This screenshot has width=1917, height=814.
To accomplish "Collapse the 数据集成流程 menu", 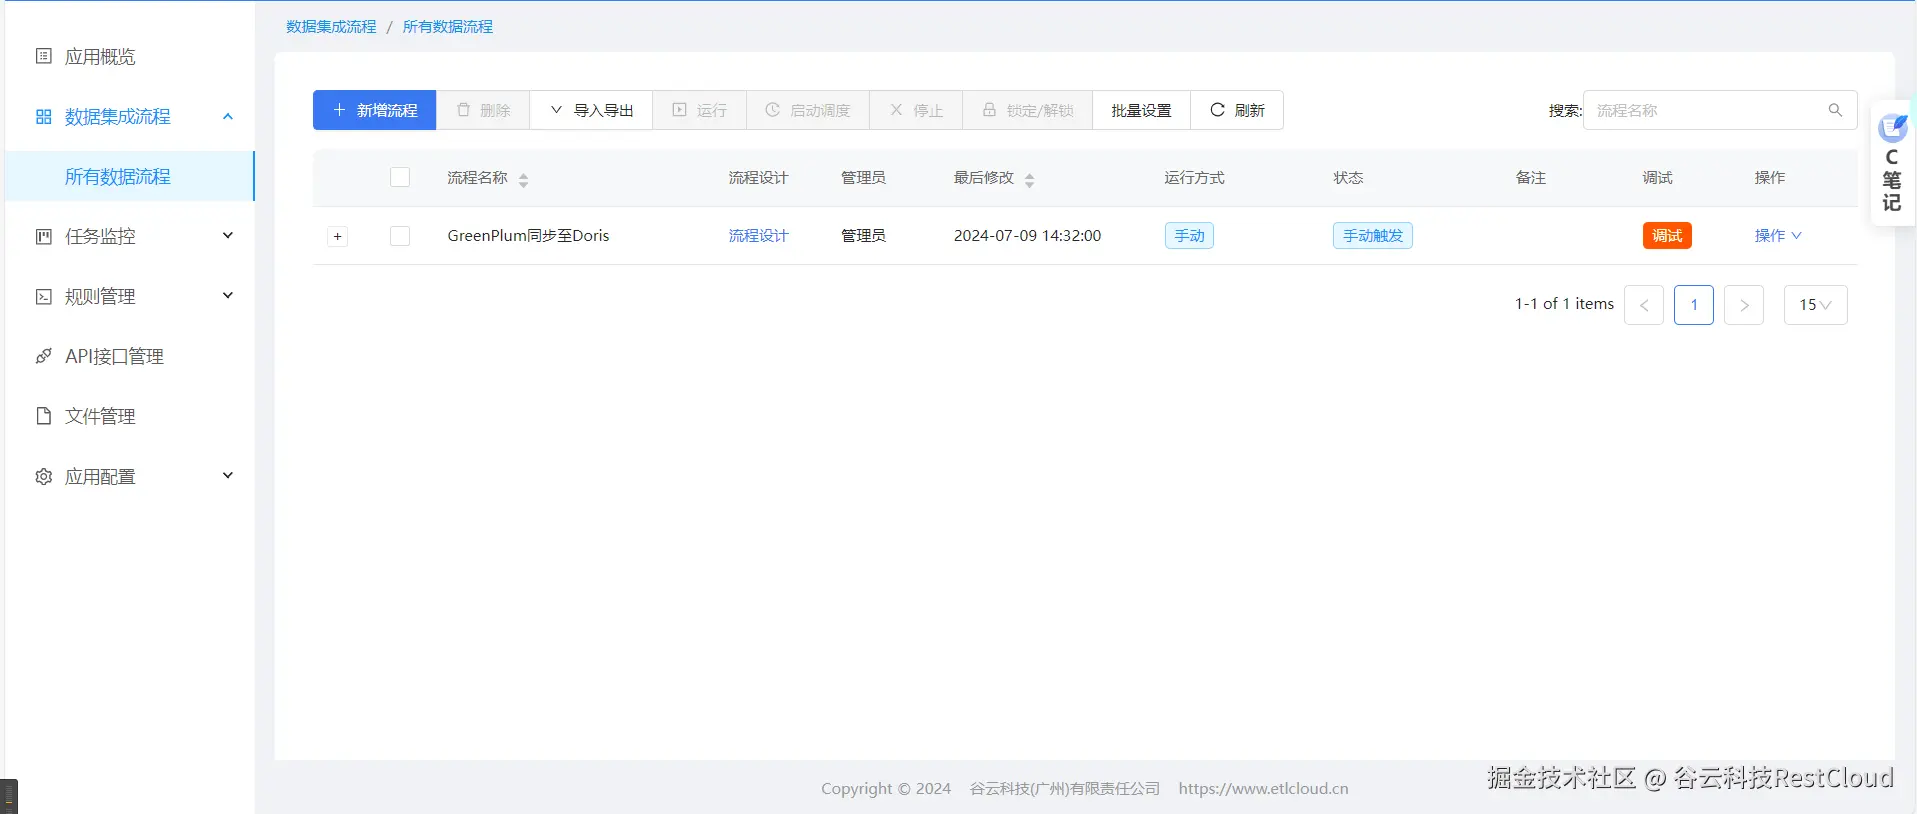I will (228, 117).
